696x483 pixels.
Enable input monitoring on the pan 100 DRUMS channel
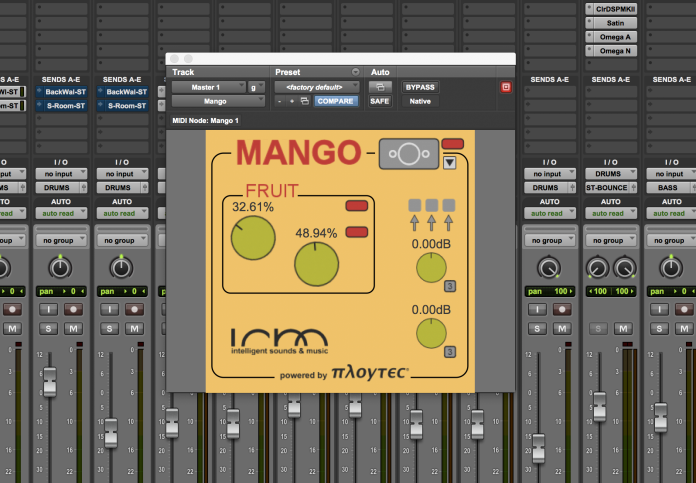[537, 309]
